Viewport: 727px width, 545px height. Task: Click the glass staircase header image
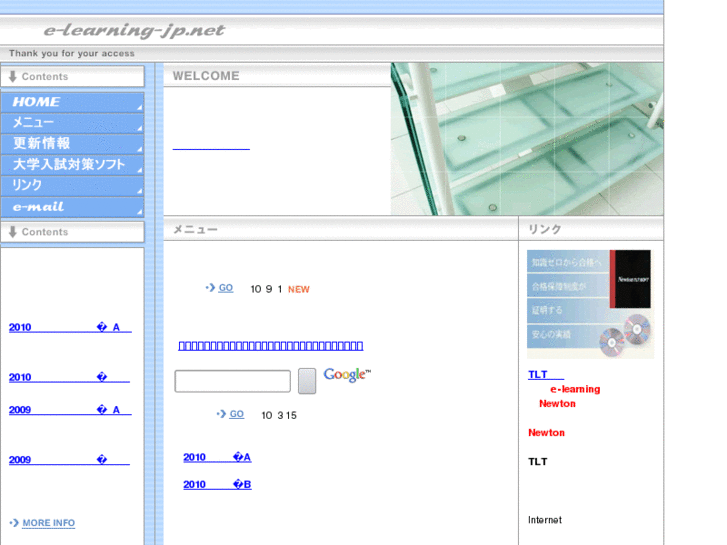(x=527, y=139)
